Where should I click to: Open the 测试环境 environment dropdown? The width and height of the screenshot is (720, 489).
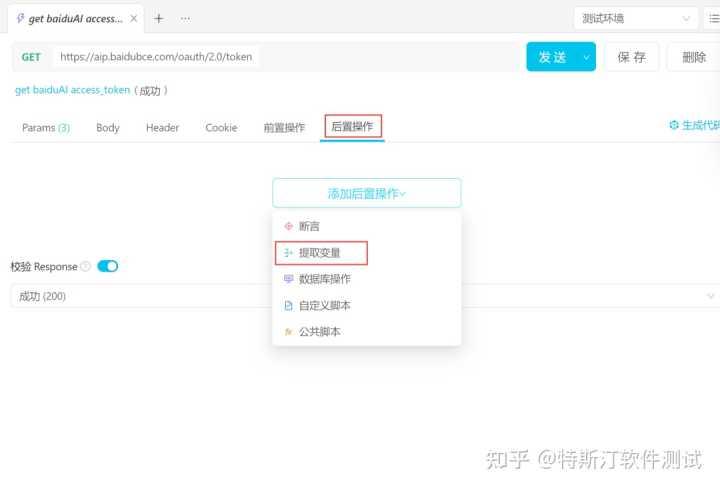click(x=636, y=18)
